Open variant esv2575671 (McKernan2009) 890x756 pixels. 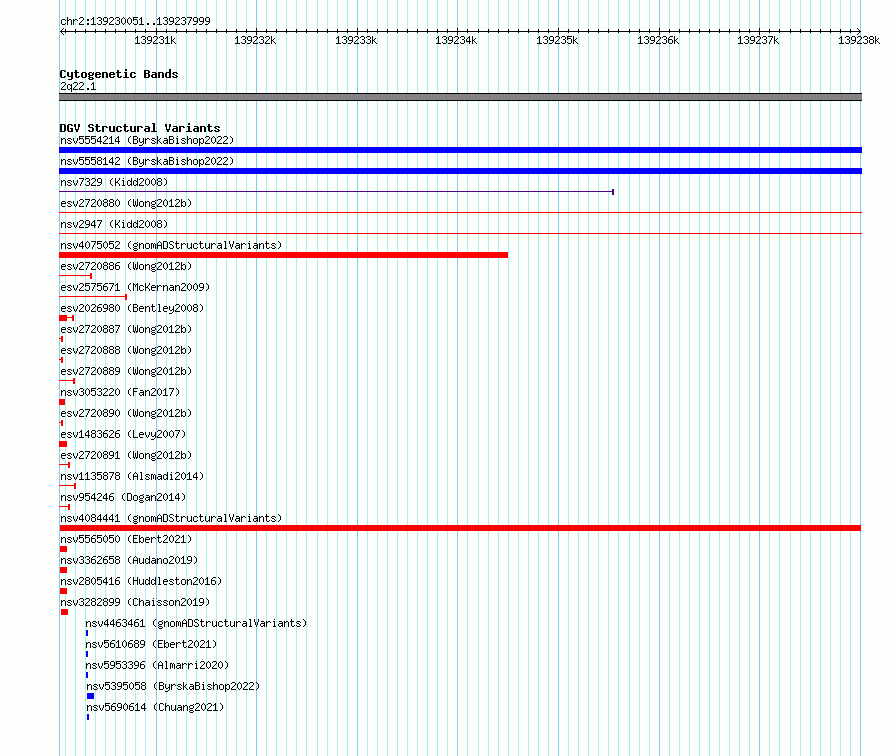pos(135,287)
